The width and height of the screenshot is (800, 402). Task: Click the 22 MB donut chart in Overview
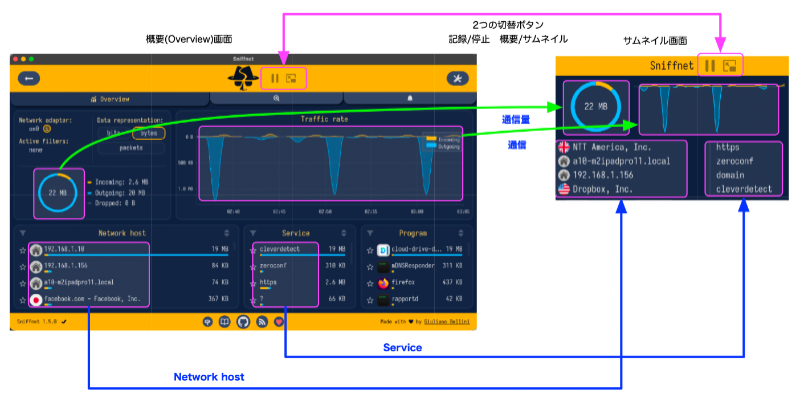pyautogui.click(x=57, y=193)
